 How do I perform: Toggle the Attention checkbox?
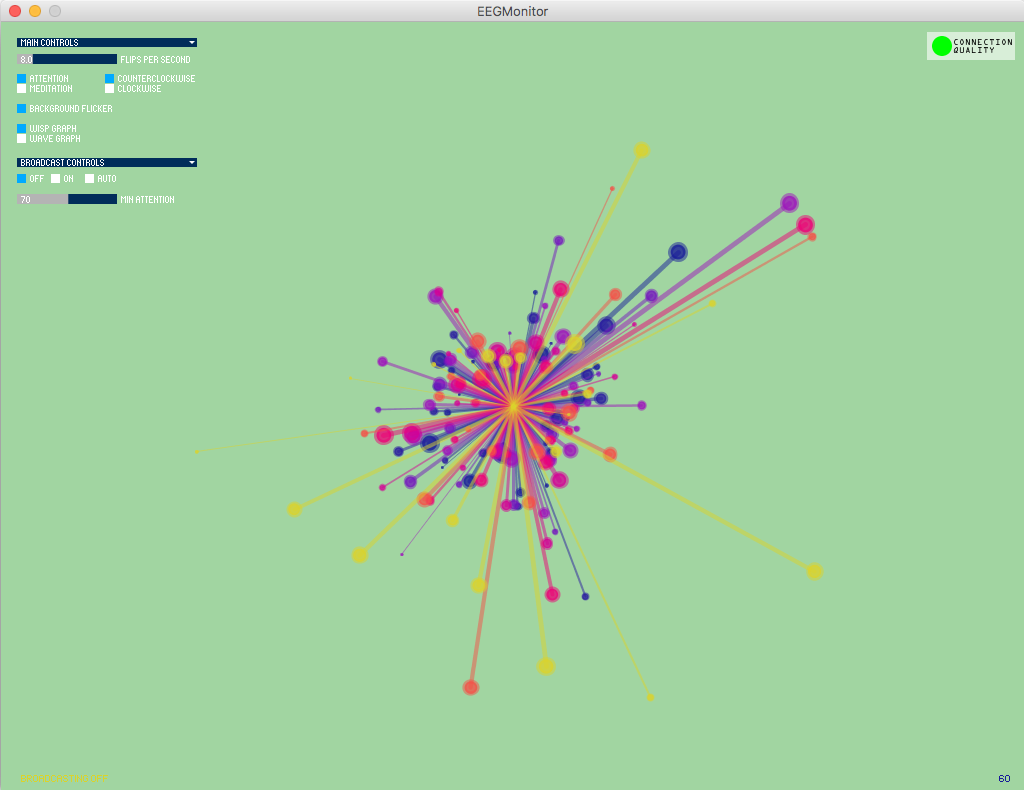tap(22, 78)
